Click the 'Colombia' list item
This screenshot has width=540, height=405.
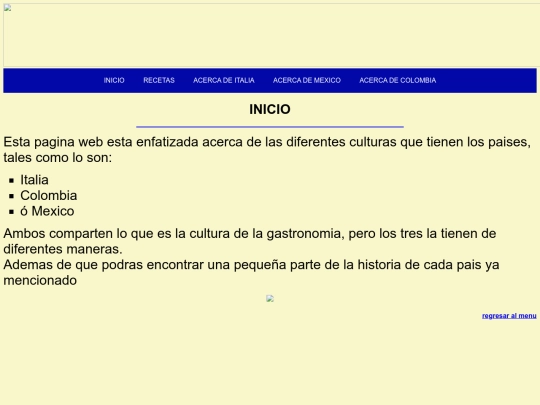pos(49,196)
